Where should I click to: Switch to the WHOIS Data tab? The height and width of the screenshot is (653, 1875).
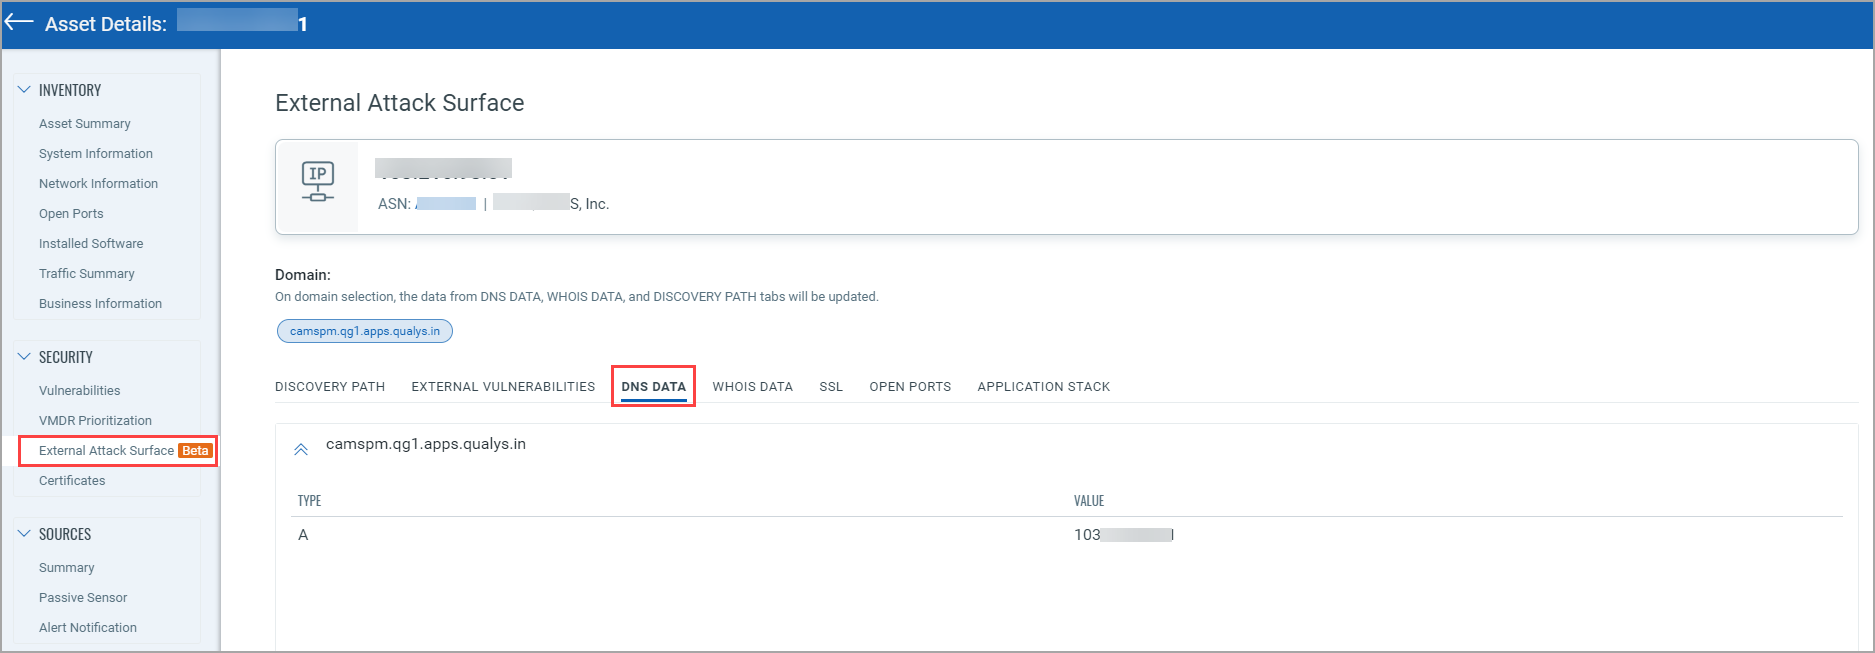(753, 387)
